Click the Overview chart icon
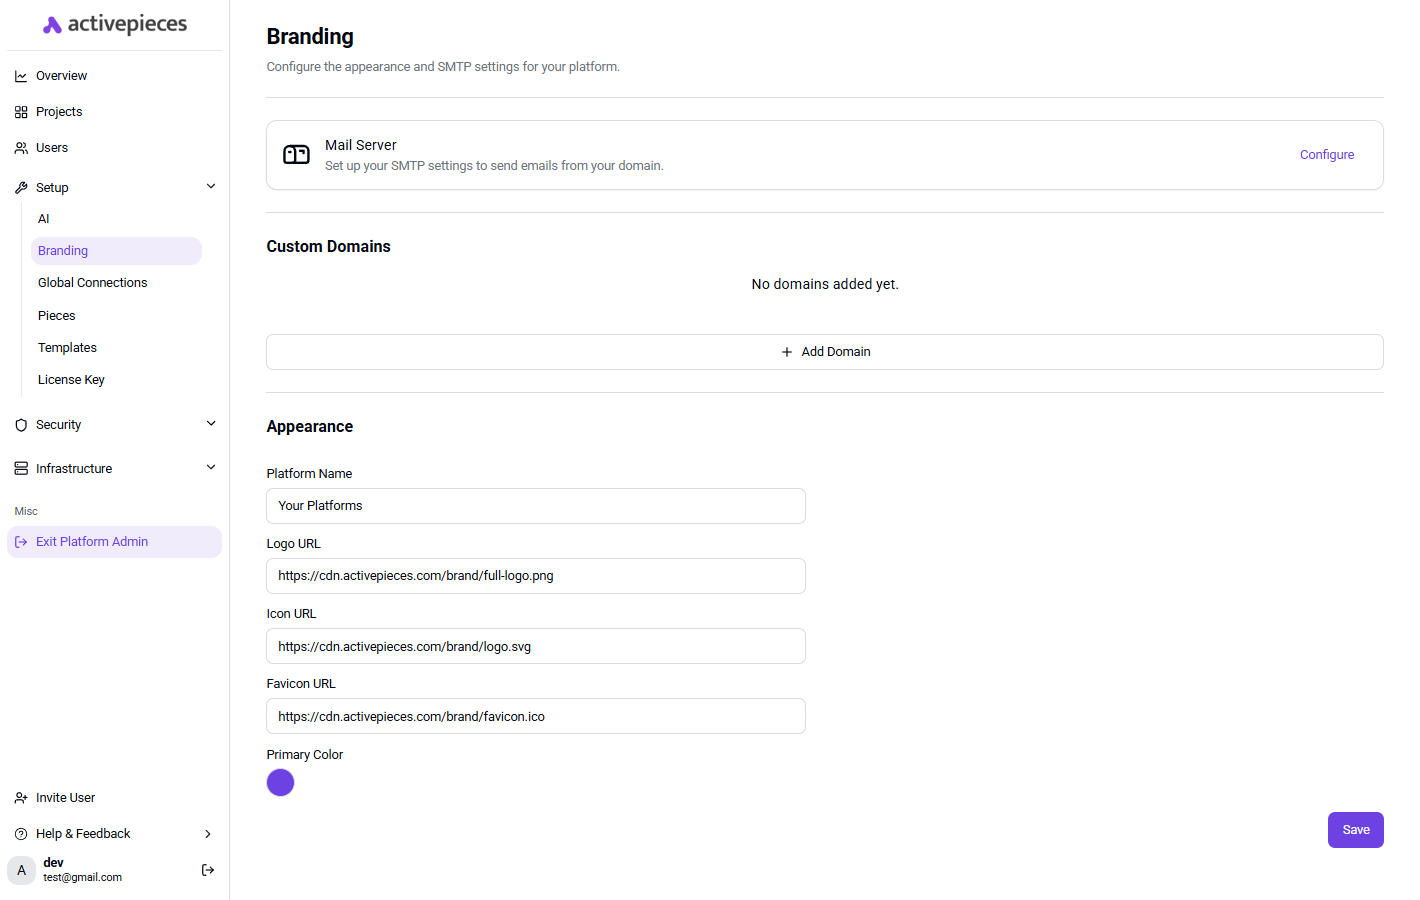1420x900 pixels. 21,76
